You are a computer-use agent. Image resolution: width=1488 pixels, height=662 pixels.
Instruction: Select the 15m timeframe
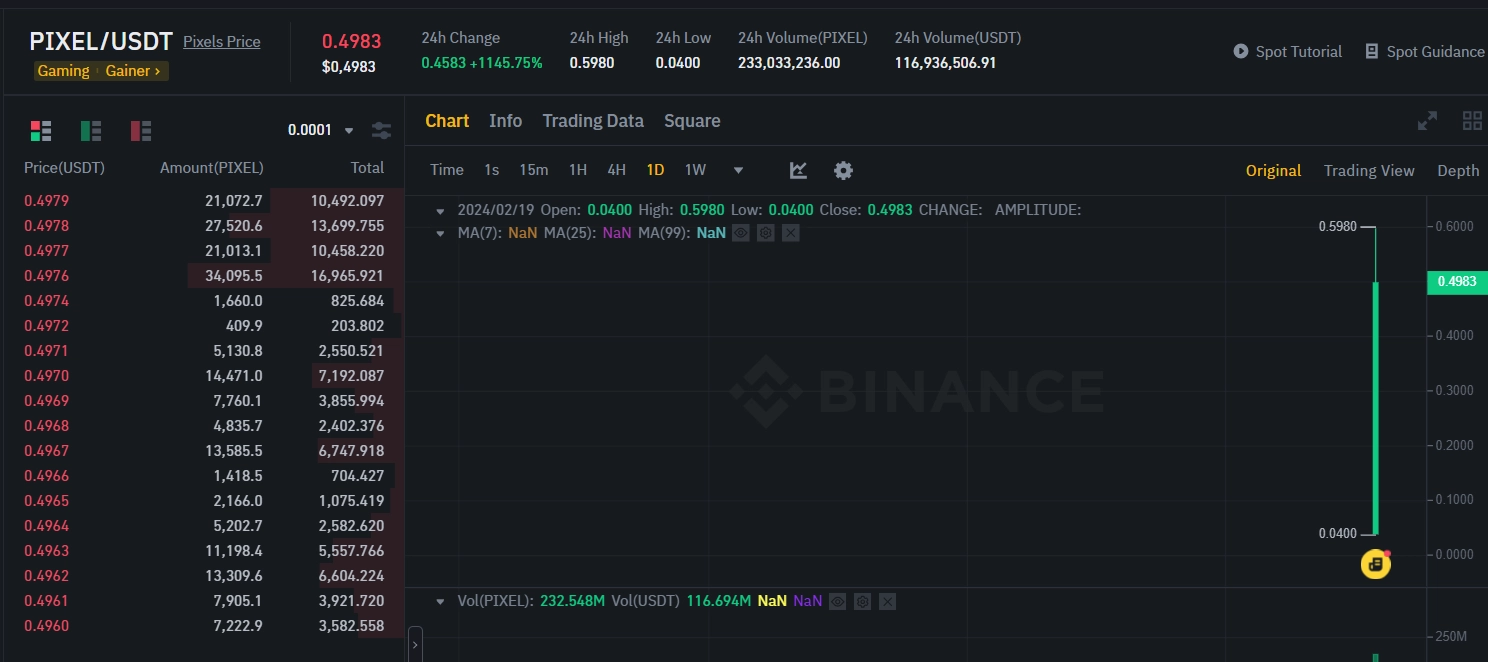click(534, 170)
